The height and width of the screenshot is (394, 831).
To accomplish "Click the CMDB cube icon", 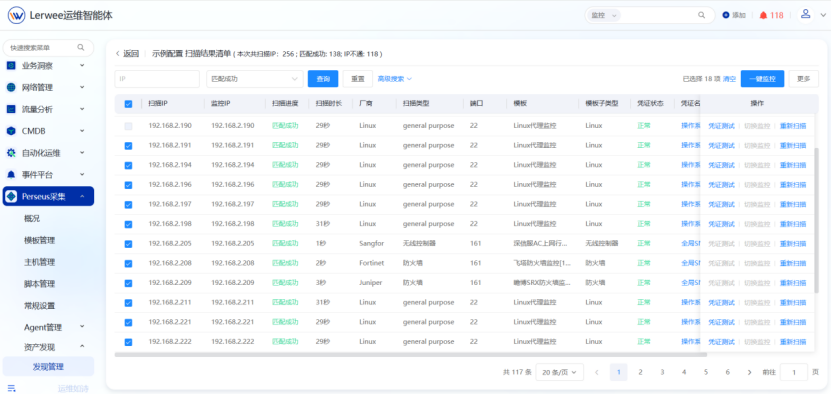I will (11, 131).
